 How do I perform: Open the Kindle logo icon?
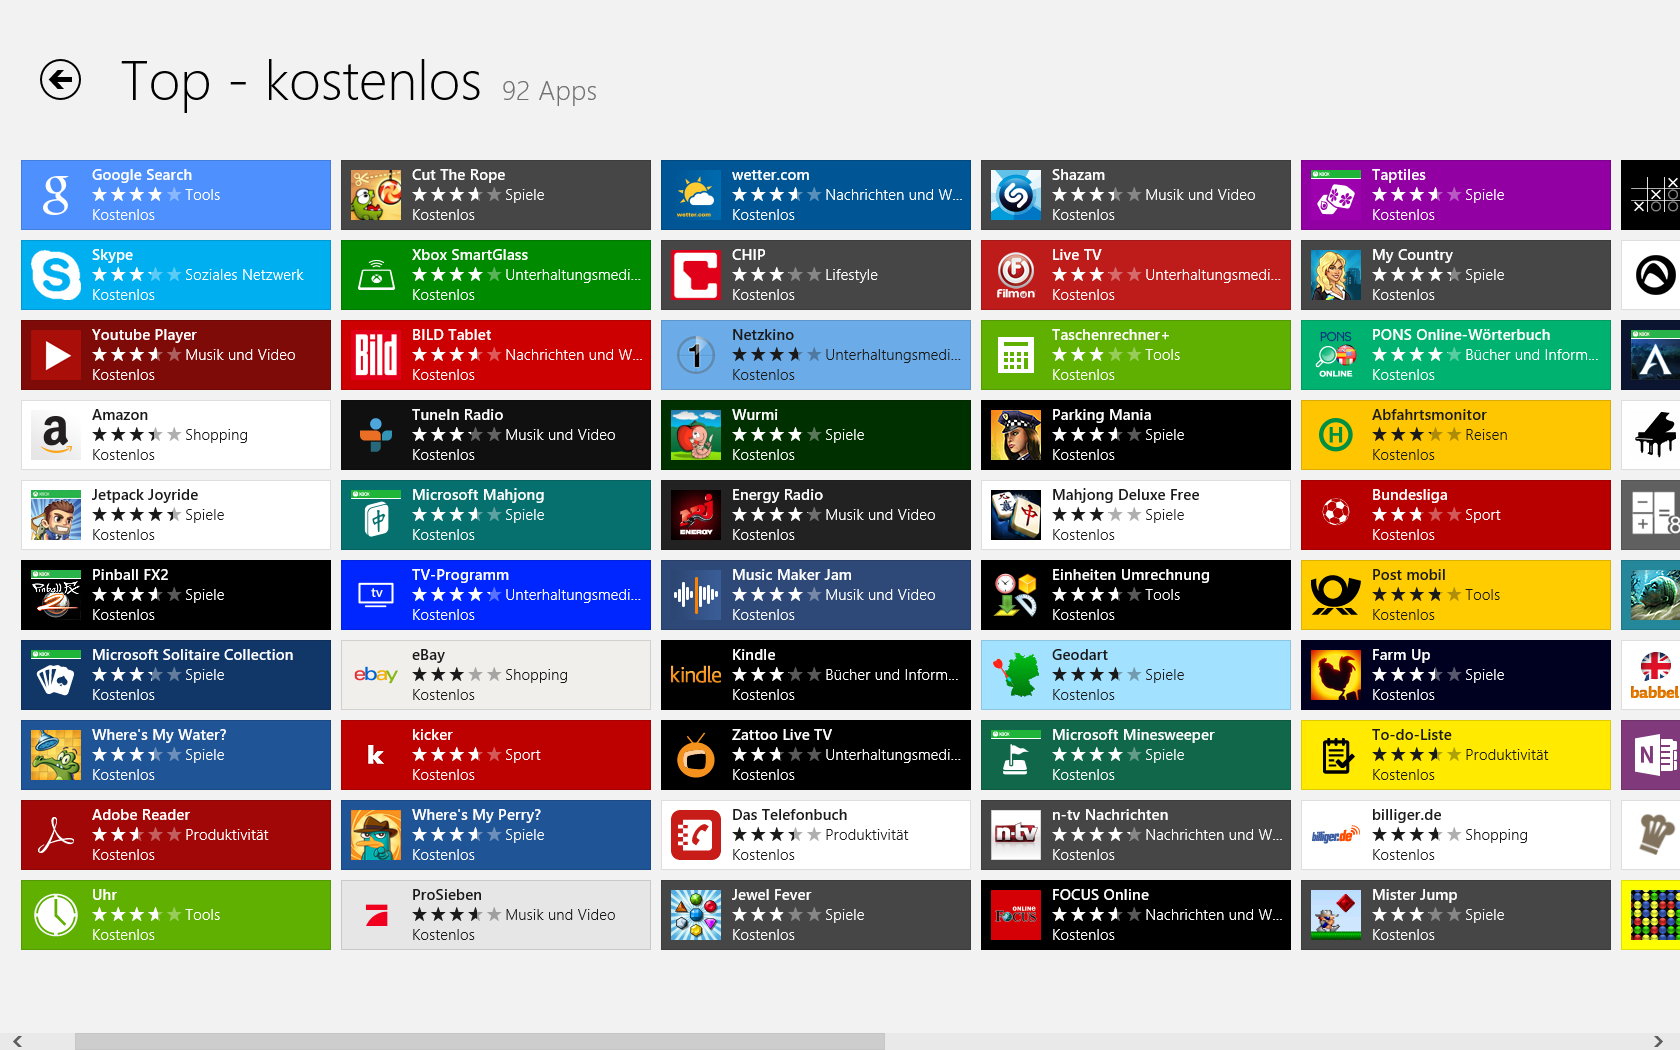[696, 675]
